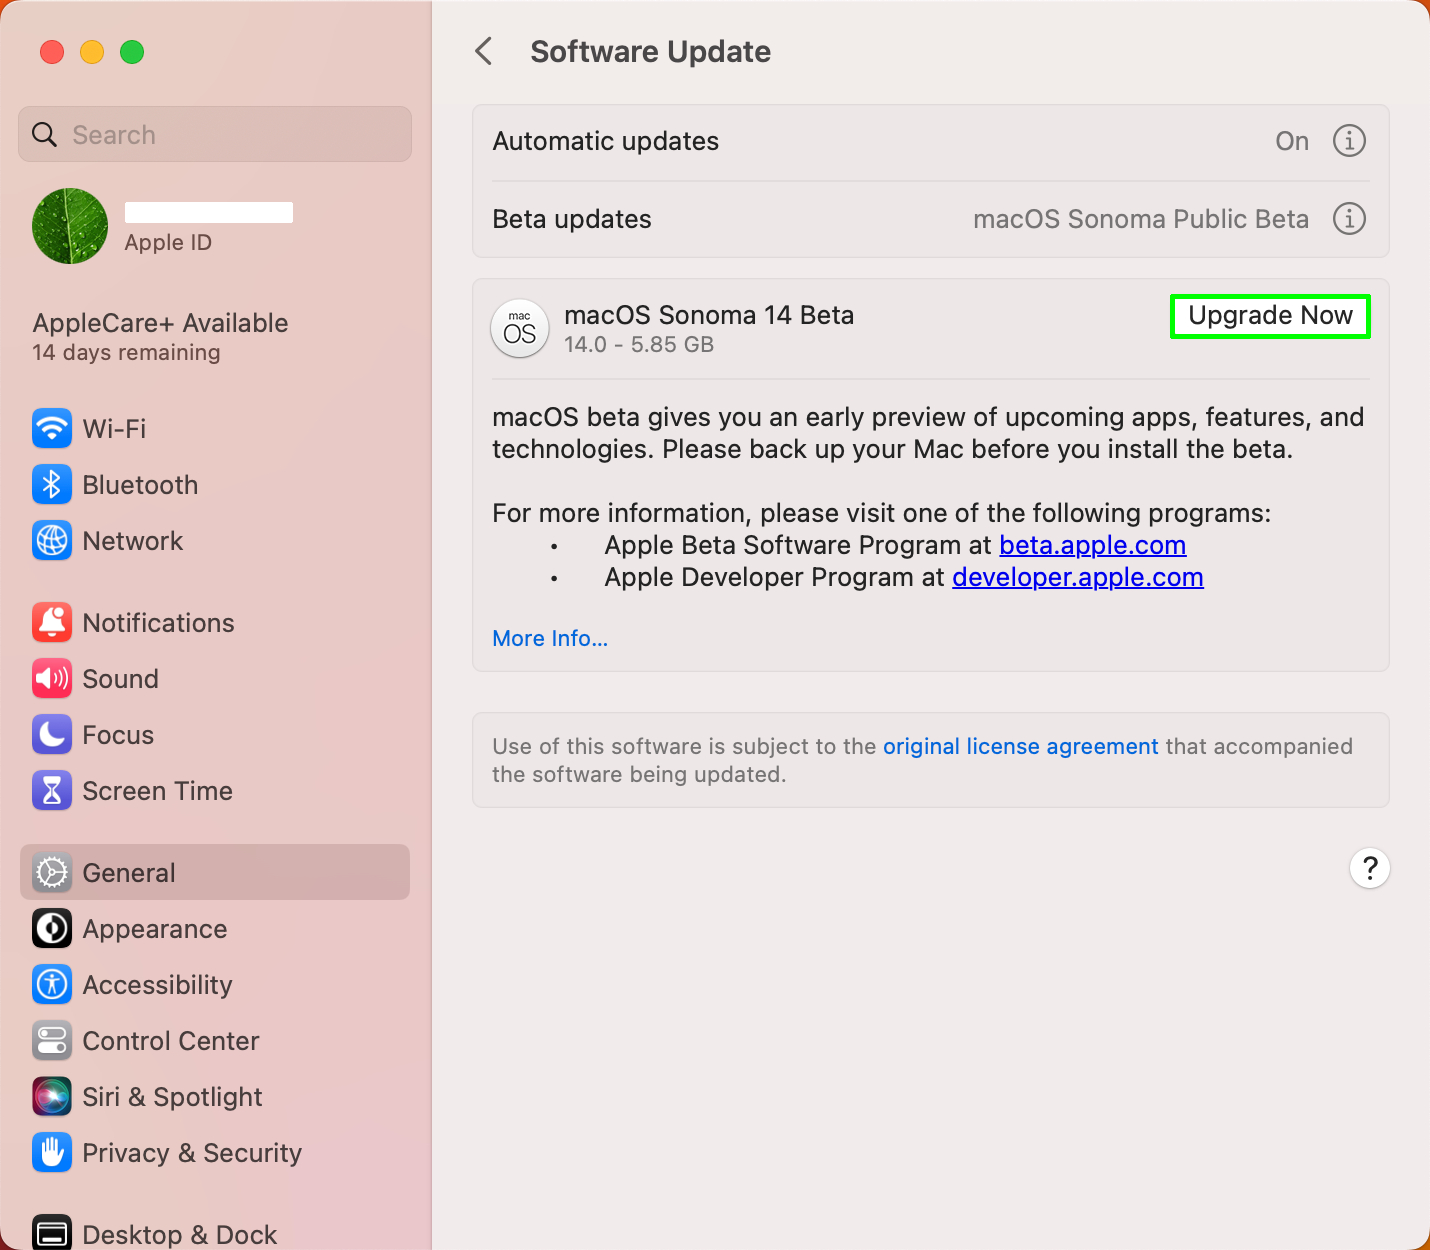Open developer.apple.com link

[1078, 577]
